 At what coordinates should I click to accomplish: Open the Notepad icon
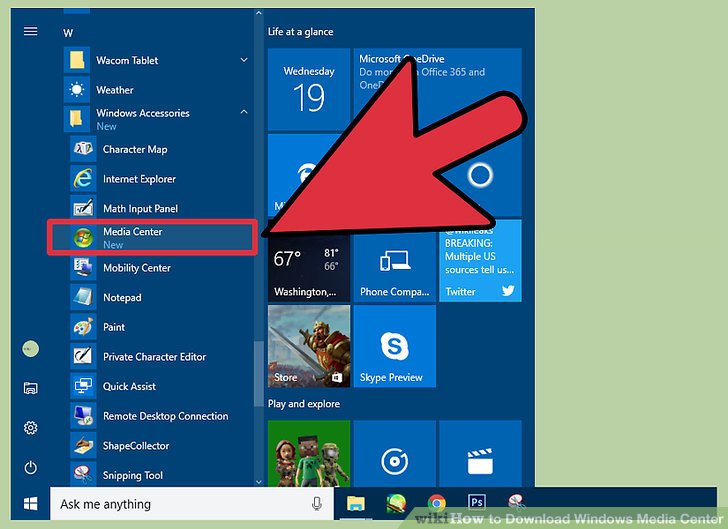[x=84, y=297]
